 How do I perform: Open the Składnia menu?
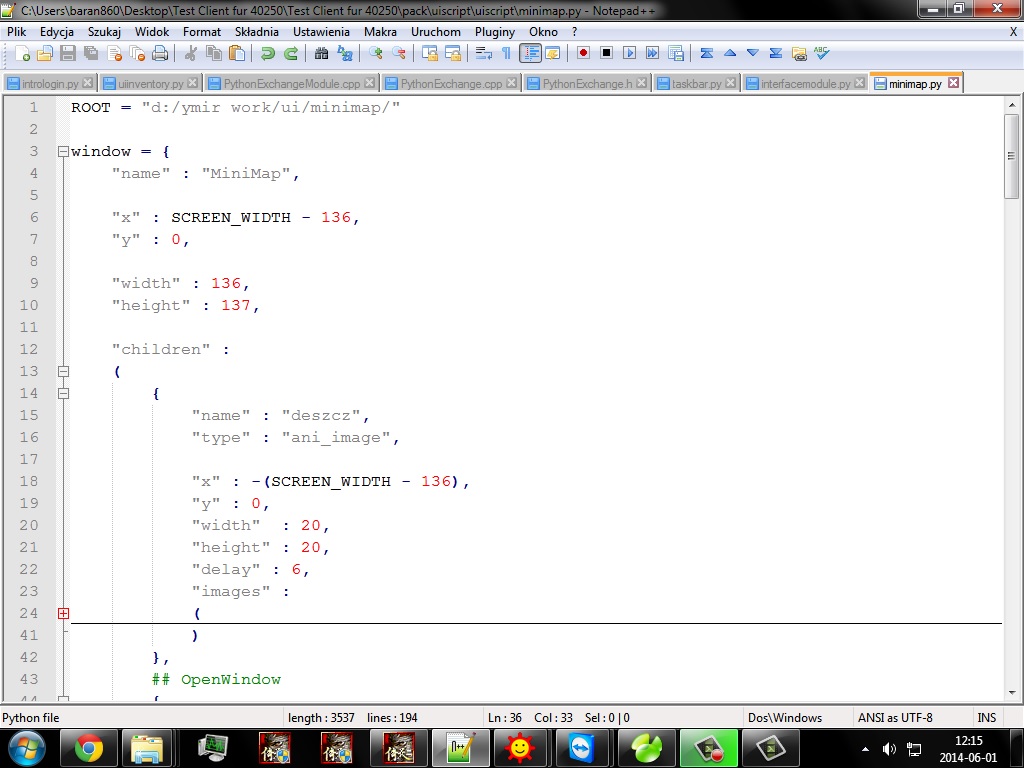(x=257, y=31)
